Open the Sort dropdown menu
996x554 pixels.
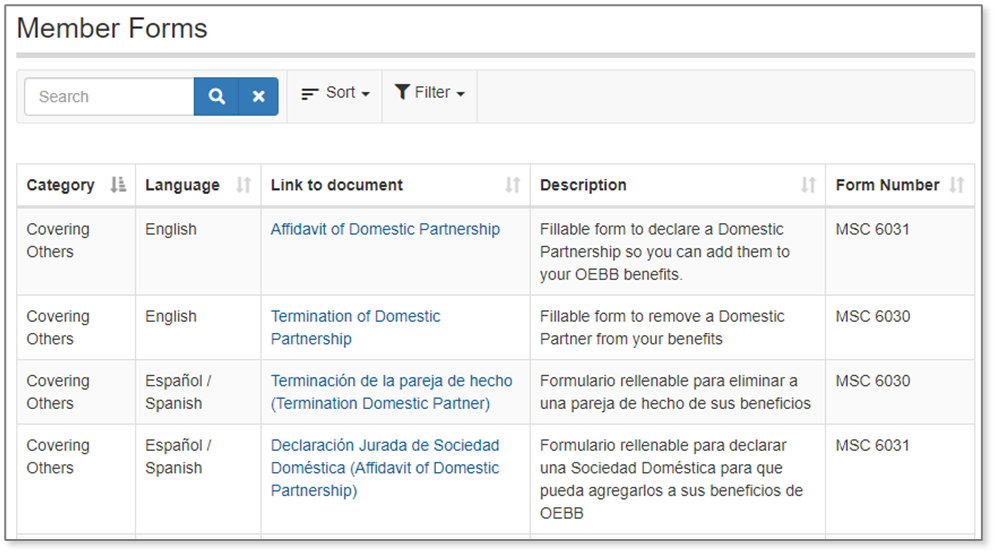tap(336, 93)
